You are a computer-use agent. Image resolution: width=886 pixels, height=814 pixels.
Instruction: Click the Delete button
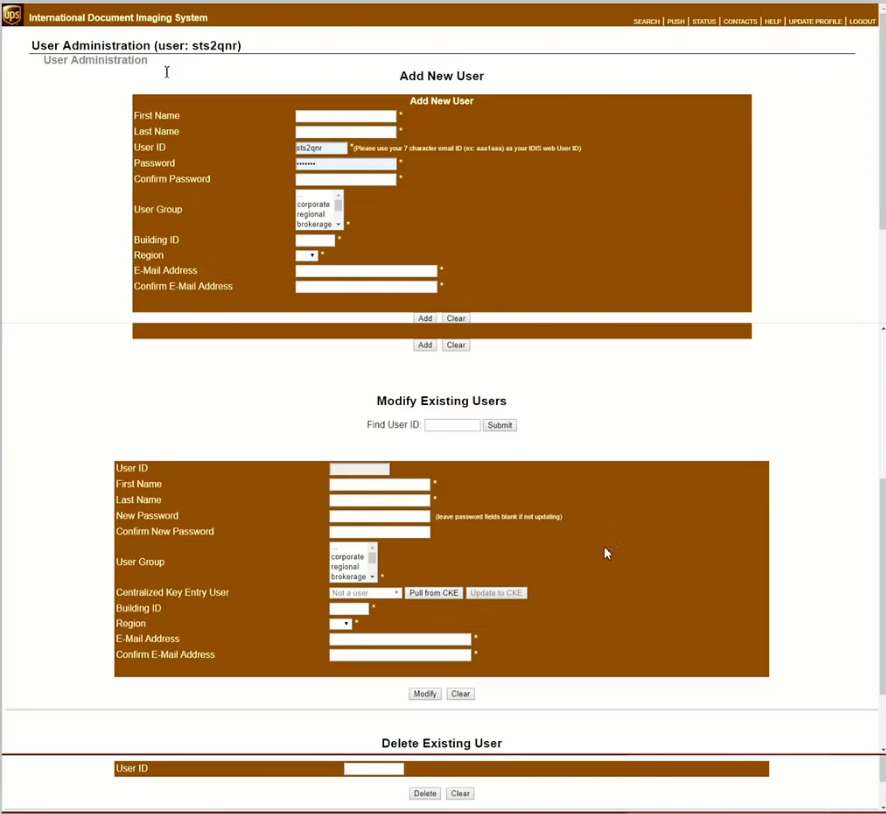(x=425, y=794)
